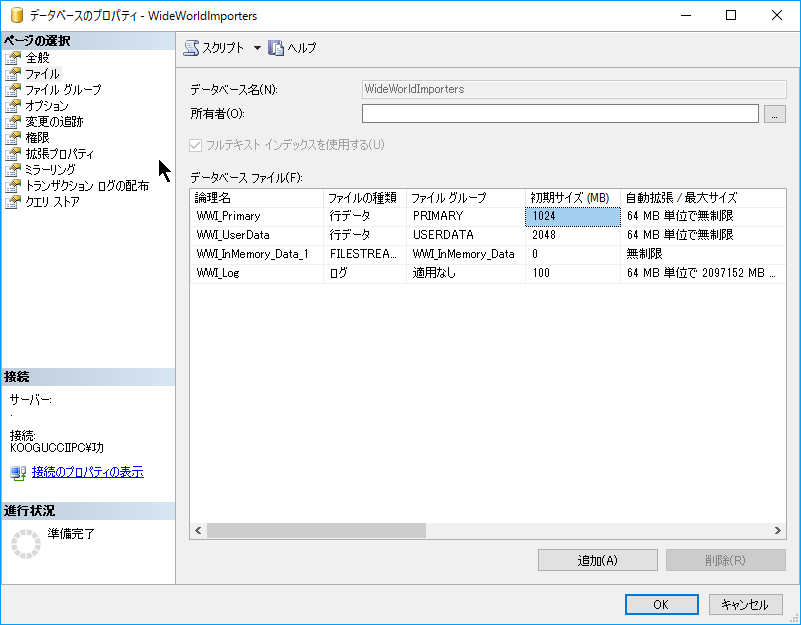The height and width of the screenshot is (625, 801).
Task: Click the initial size 100 cell
Action: [x=573, y=273]
